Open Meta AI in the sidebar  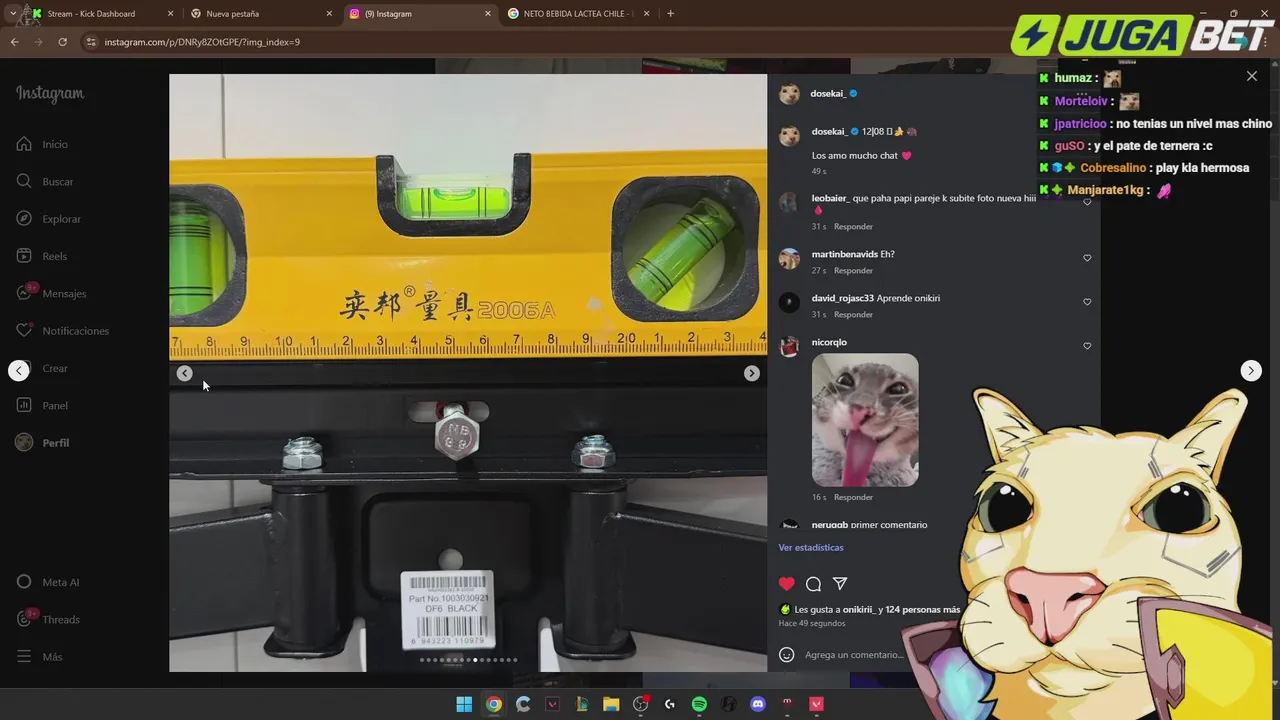(47, 582)
